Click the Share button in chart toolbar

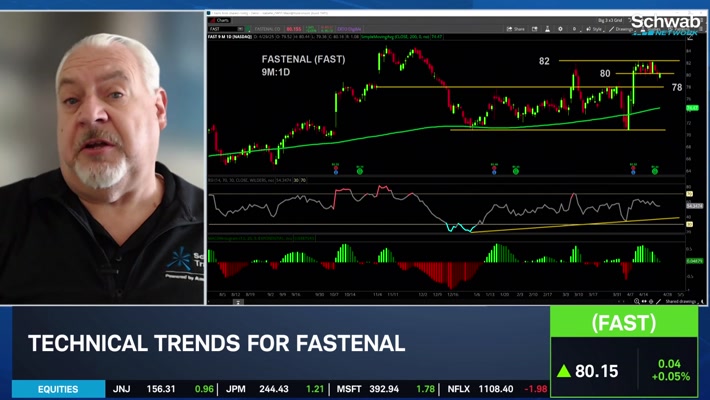click(516, 29)
